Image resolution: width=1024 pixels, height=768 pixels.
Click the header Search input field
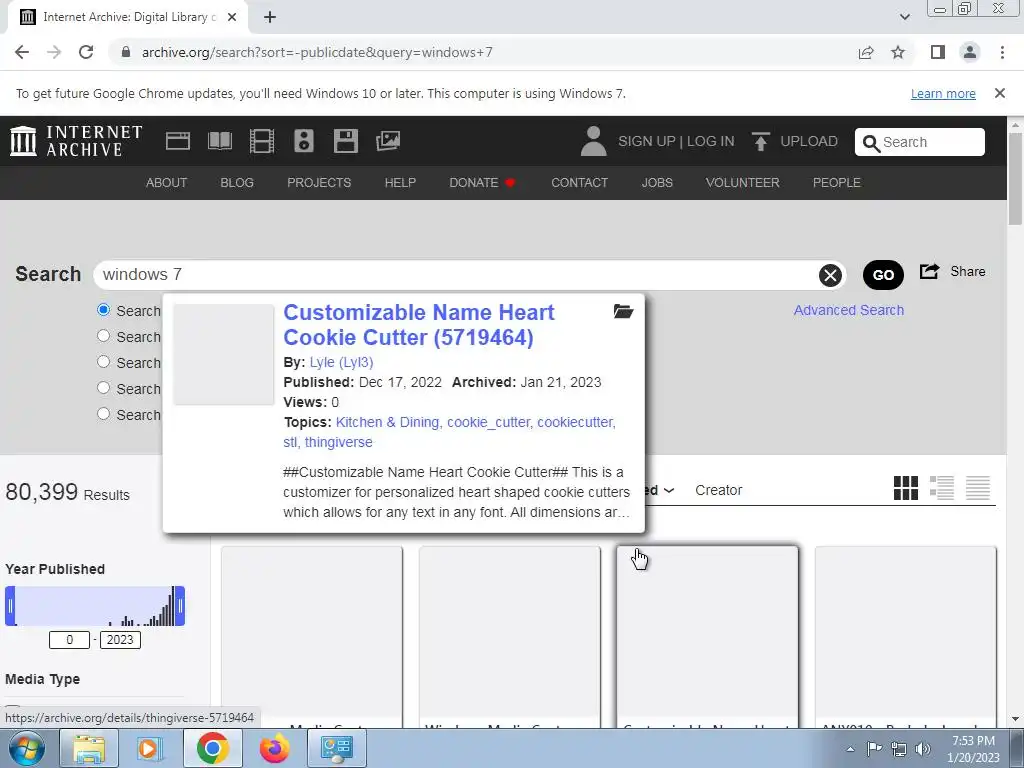tap(920, 142)
